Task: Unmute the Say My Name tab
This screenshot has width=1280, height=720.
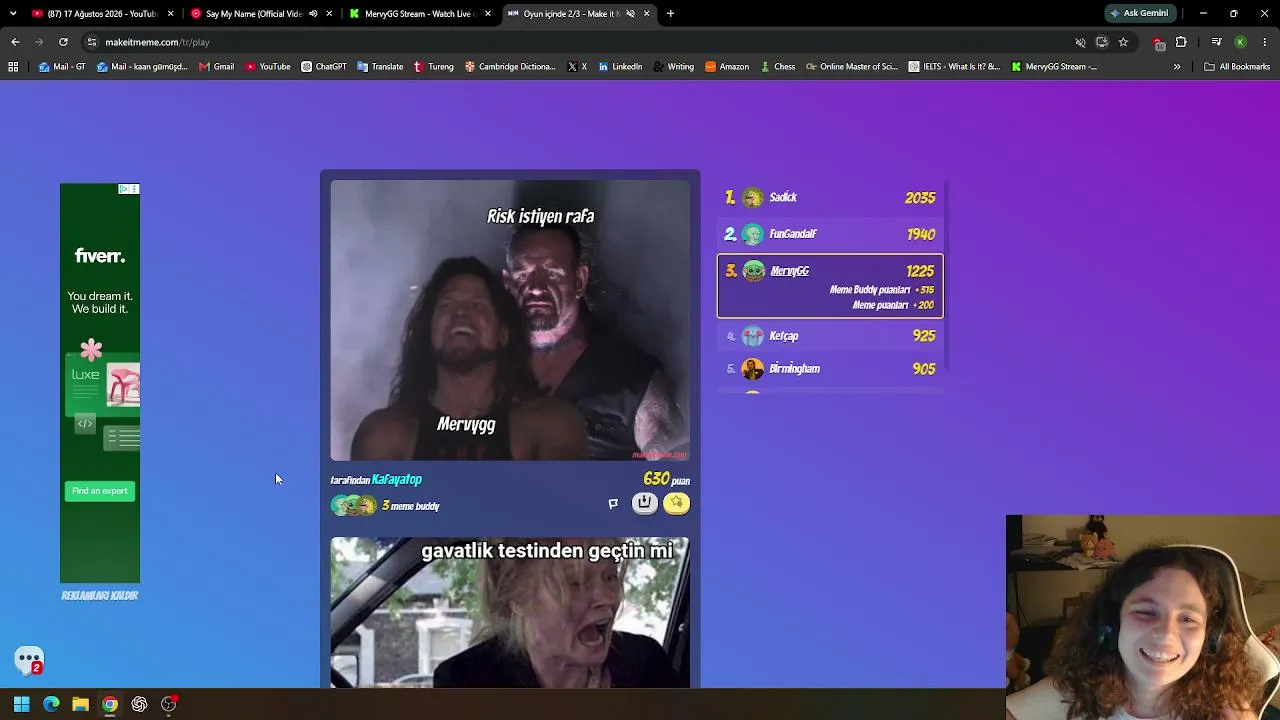Action: (313, 14)
